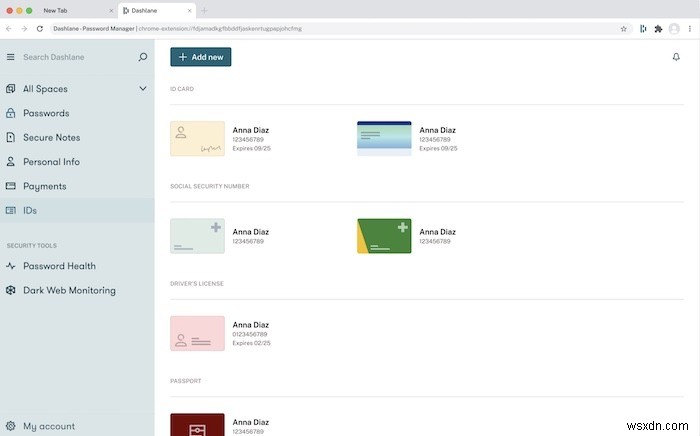Click the browser forward arrow
This screenshot has height=436, width=700.
[24, 29]
